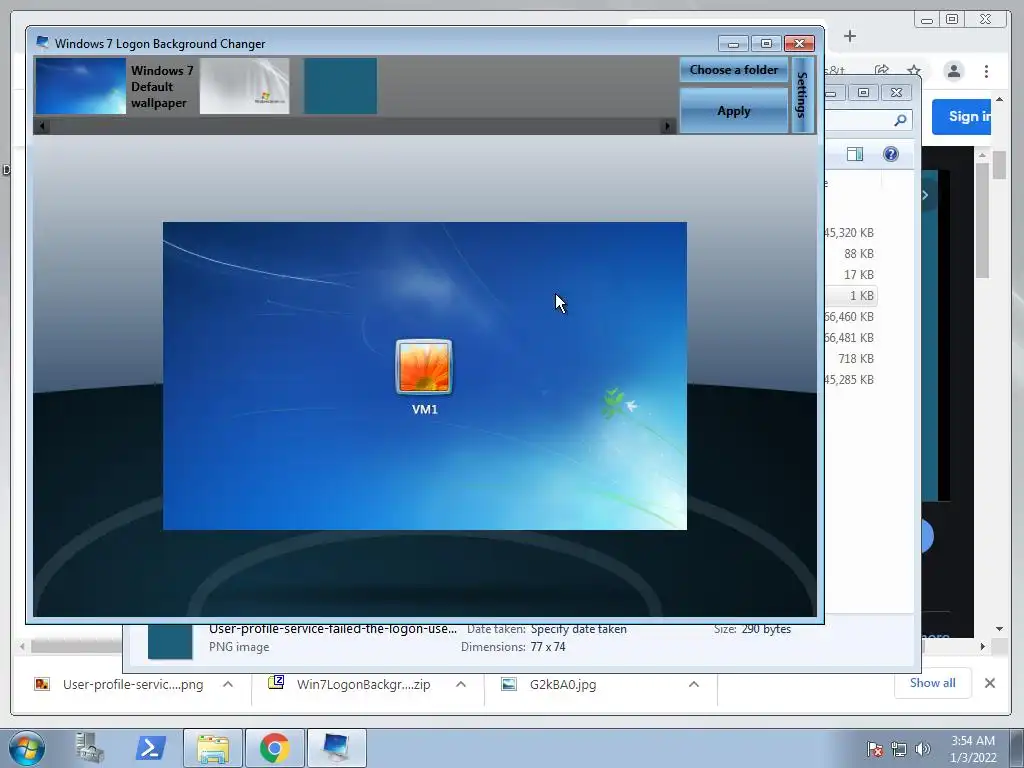Click the Logon Background Changer title icon
Screen dimensions: 1024x768
coord(42,43)
